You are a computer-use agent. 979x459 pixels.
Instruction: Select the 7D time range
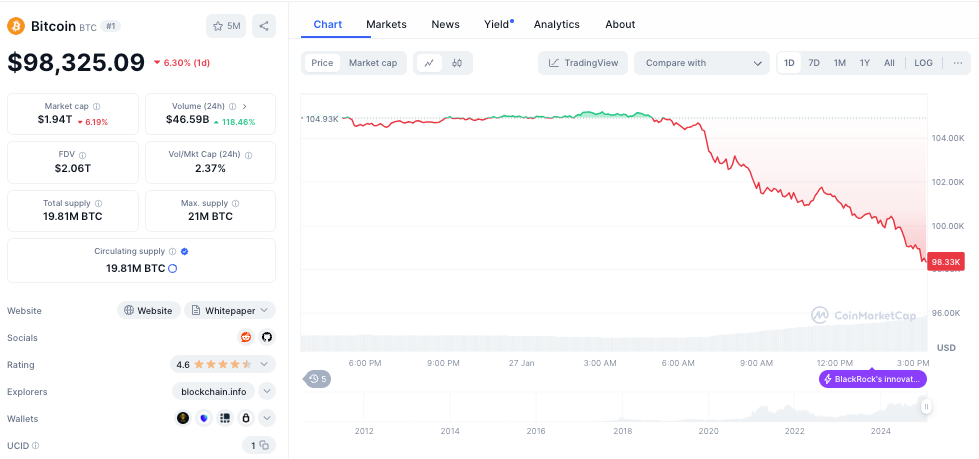[x=814, y=63]
